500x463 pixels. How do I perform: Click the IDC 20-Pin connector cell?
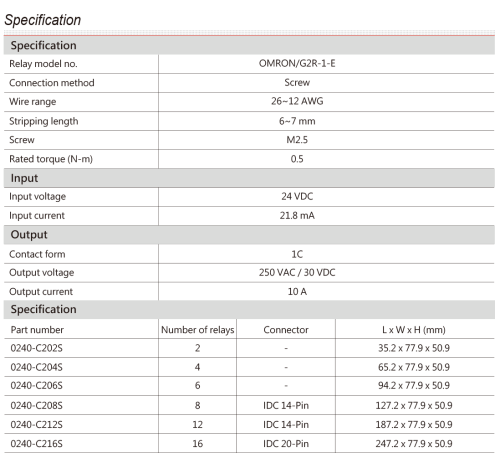point(286,444)
